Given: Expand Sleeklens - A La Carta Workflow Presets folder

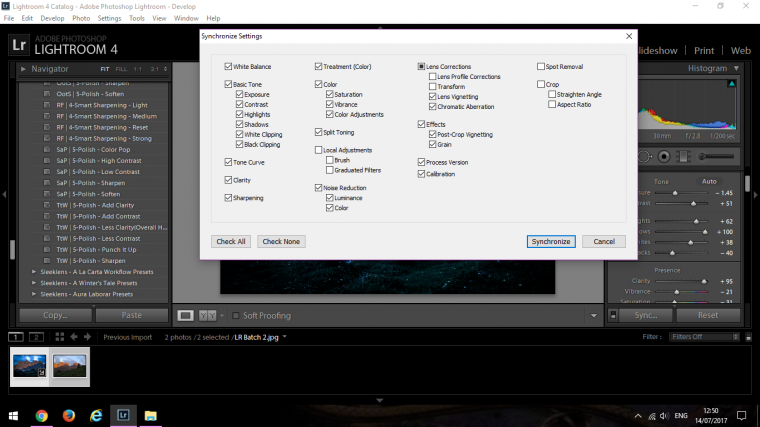Looking at the screenshot, I should click(34, 272).
